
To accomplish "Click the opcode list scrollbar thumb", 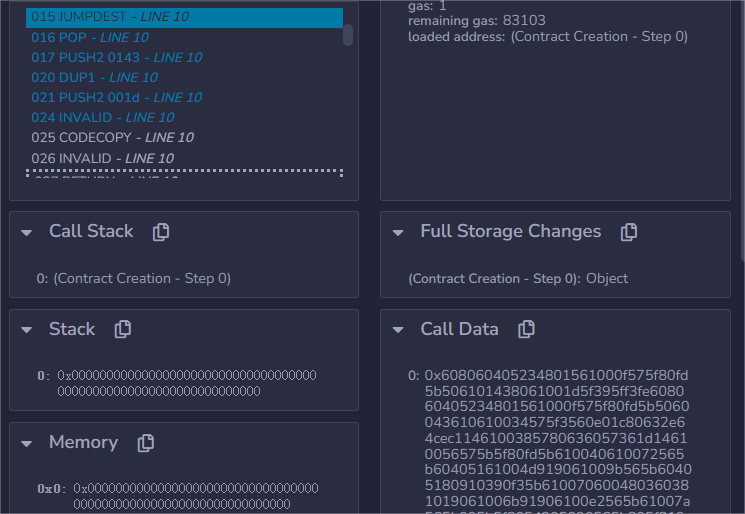I will (x=348, y=35).
